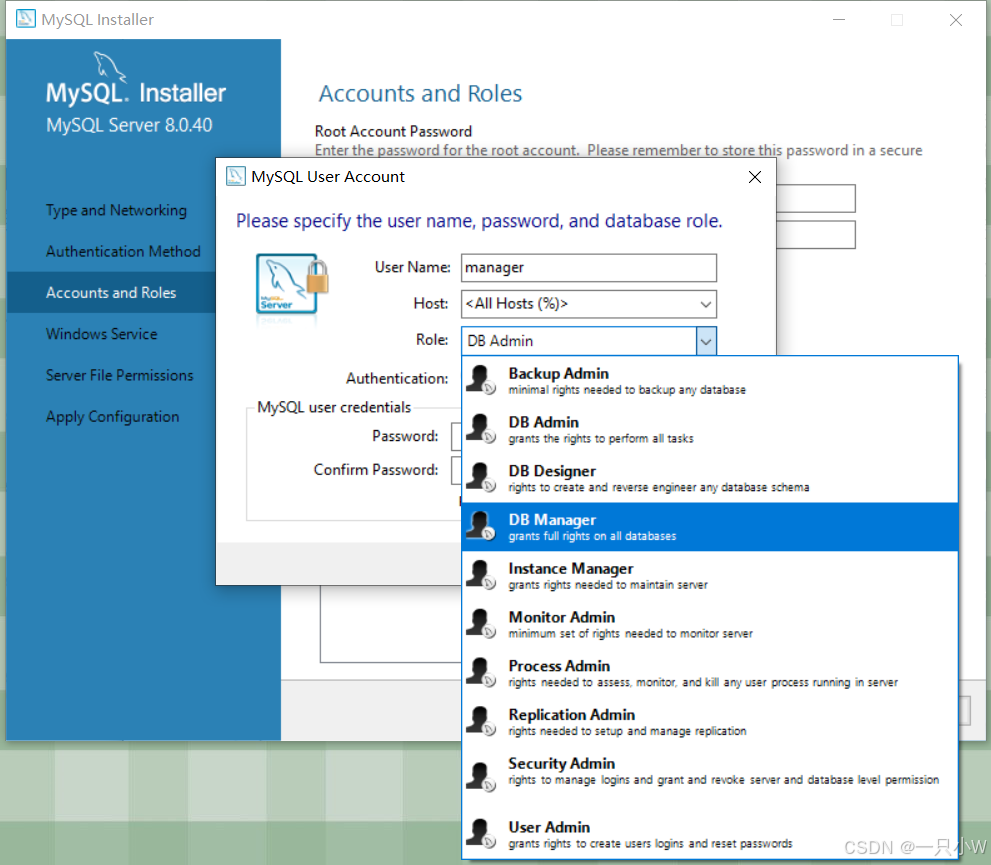This screenshot has width=991, height=865.
Task: Click the MySQL Server lock icon in the dialog
Action: (292, 284)
